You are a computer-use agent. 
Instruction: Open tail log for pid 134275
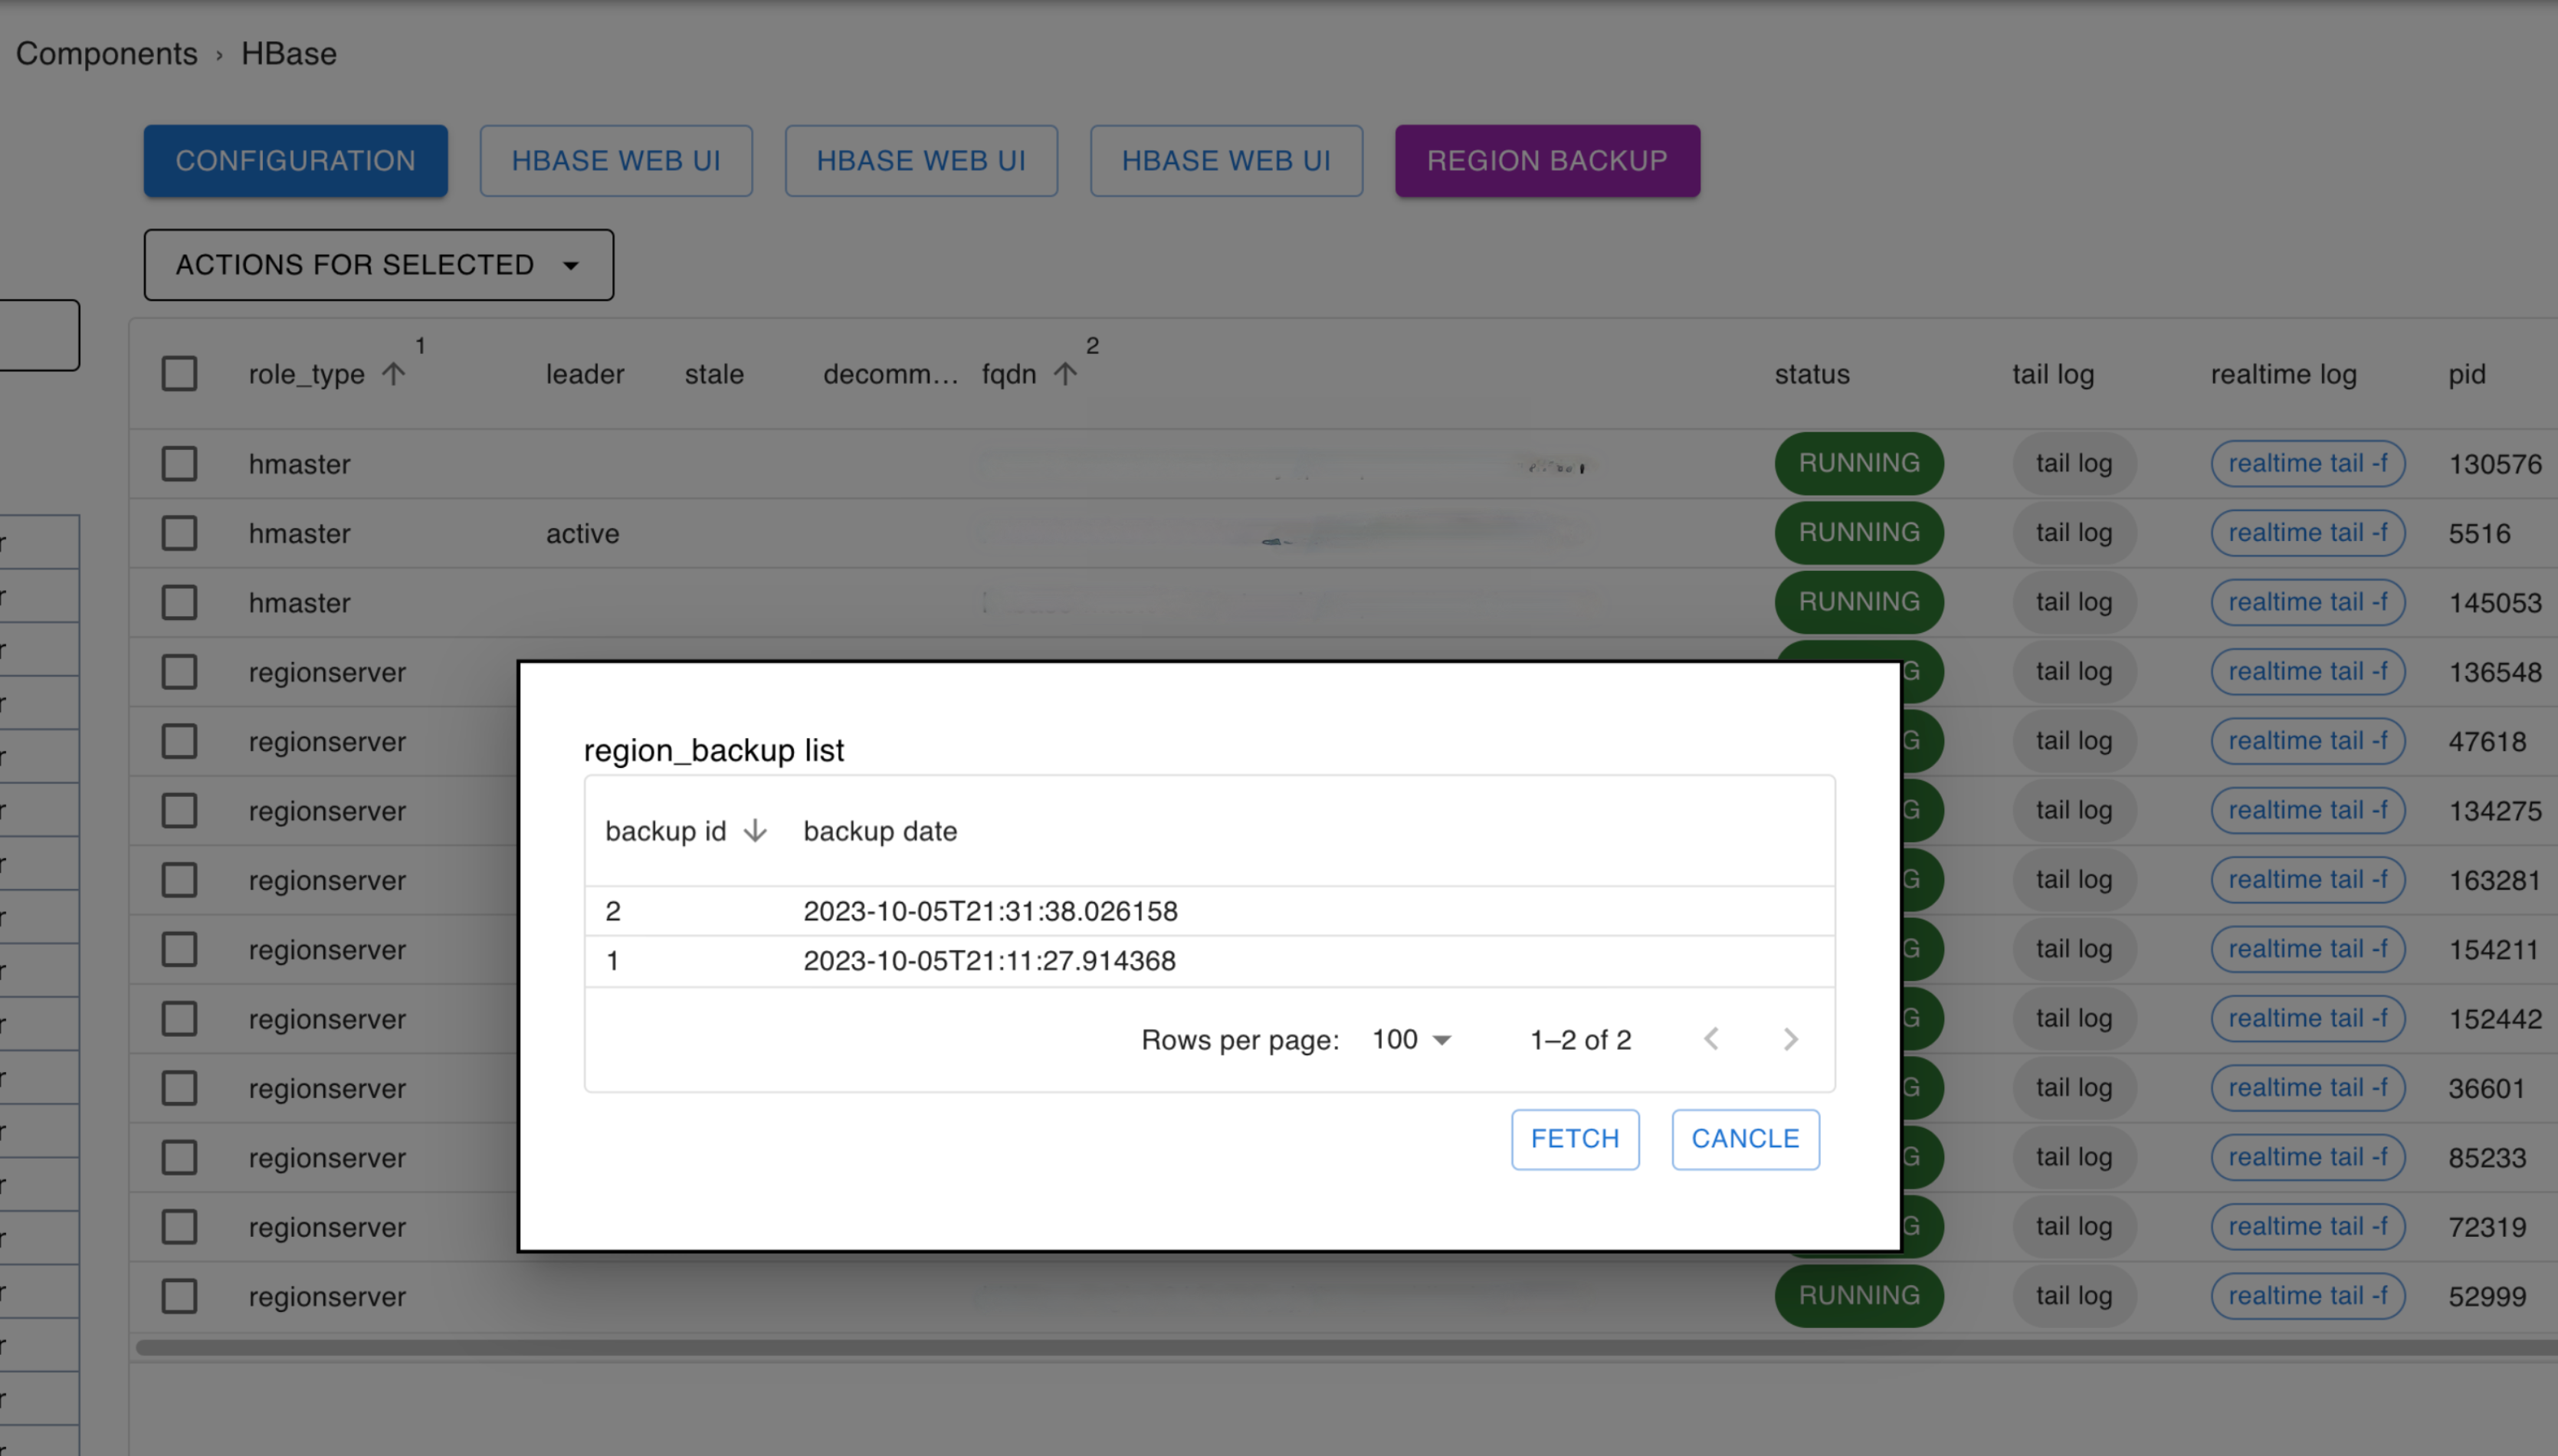click(x=2074, y=810)
